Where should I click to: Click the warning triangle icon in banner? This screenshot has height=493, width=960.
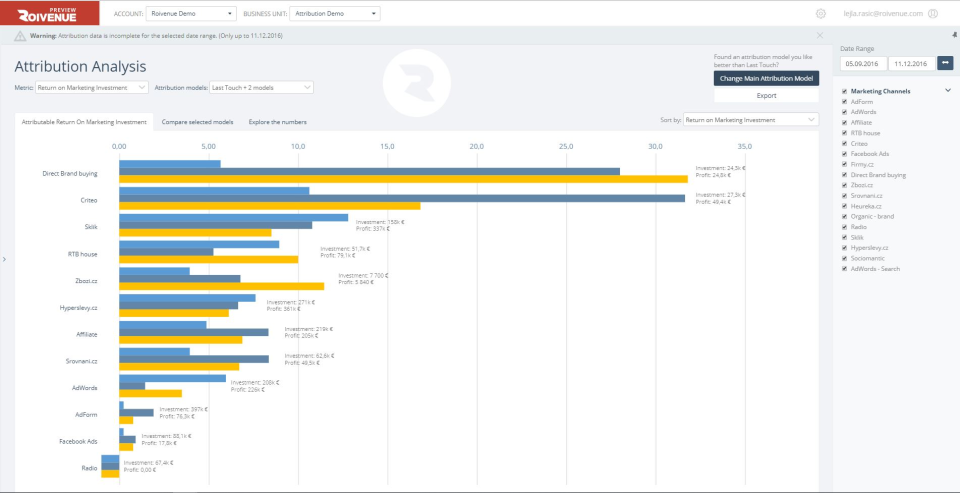point(21,36)
